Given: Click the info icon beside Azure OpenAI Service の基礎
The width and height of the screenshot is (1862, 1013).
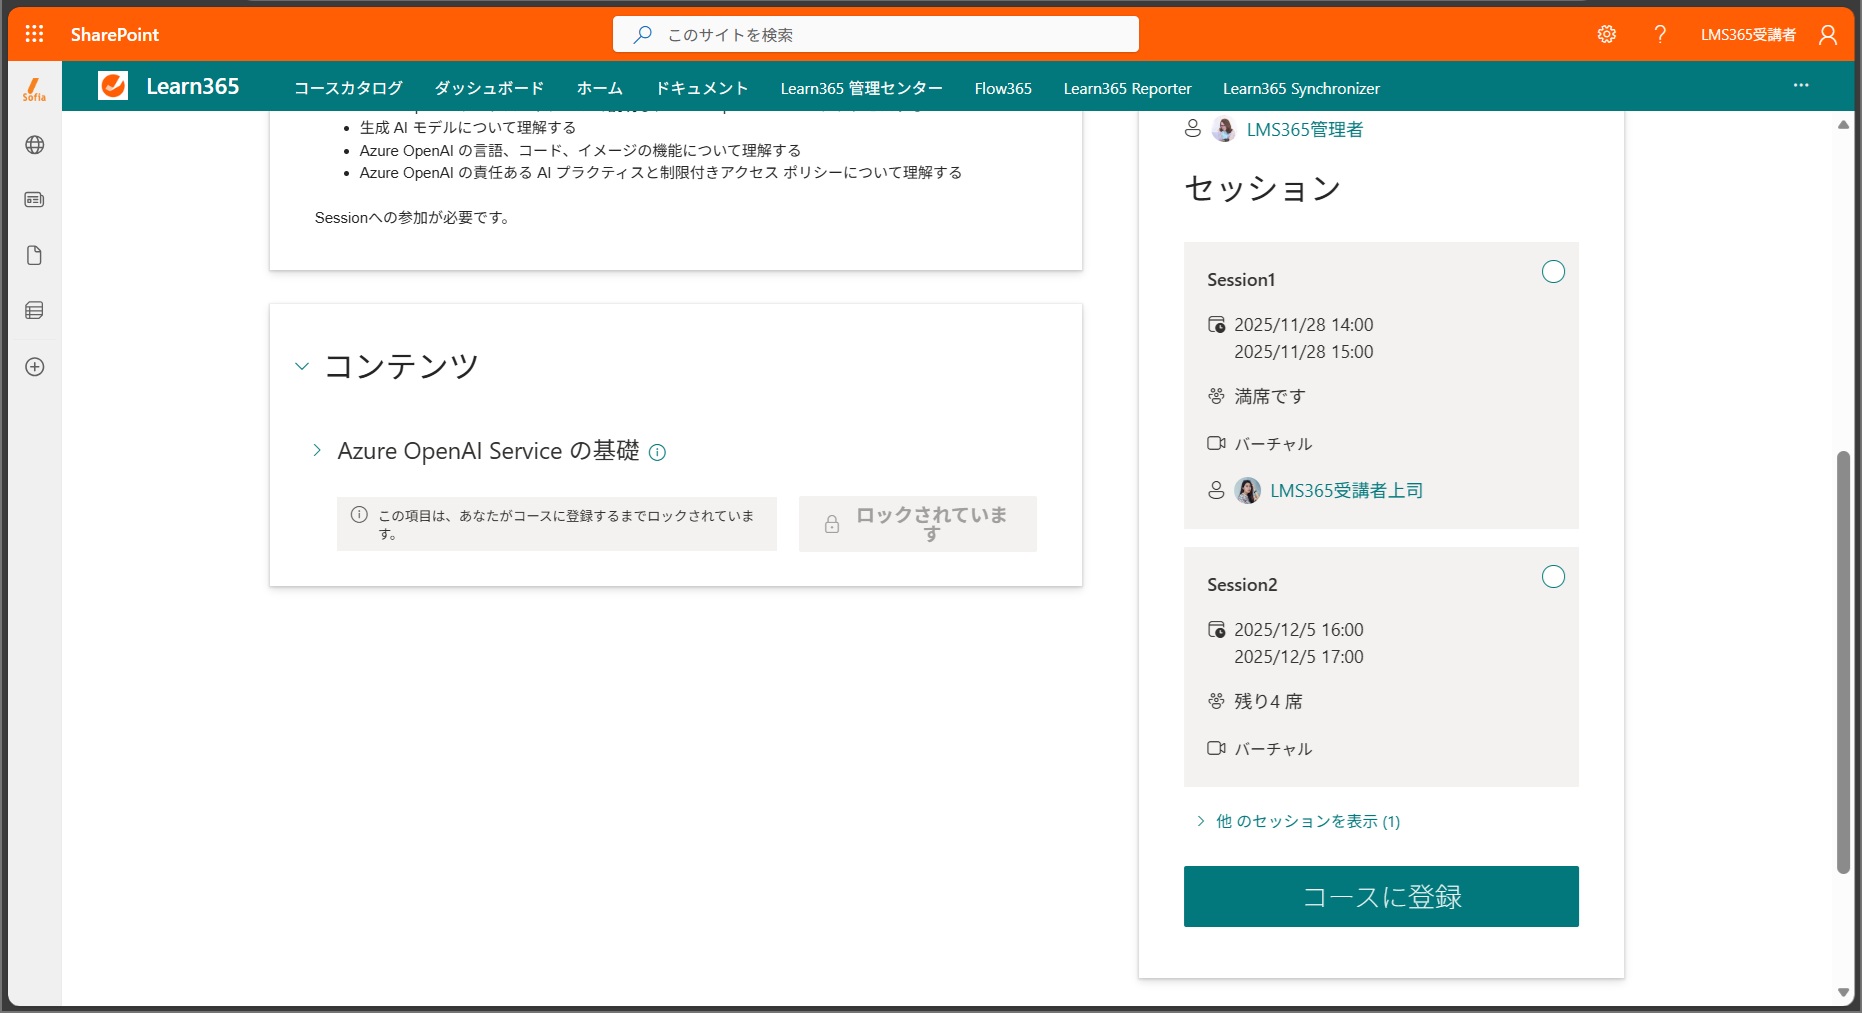Looking at the screenshot, I should [x=657, y=453].
